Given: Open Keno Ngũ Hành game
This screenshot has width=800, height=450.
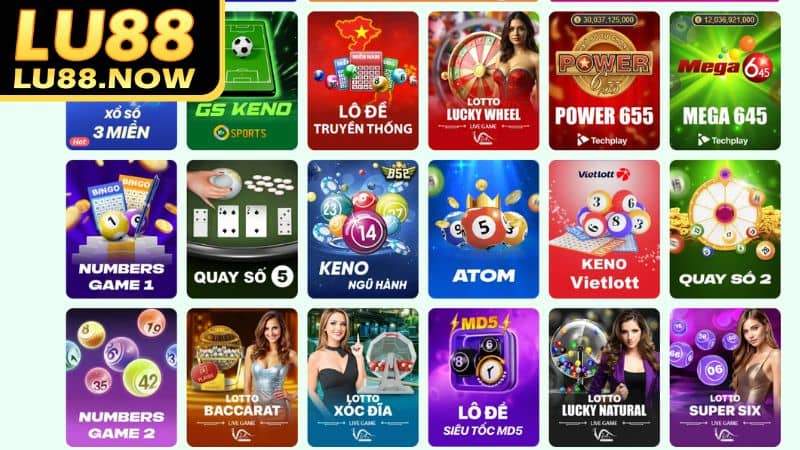Looking at the screenshot, I should click(x=363, y=229).
